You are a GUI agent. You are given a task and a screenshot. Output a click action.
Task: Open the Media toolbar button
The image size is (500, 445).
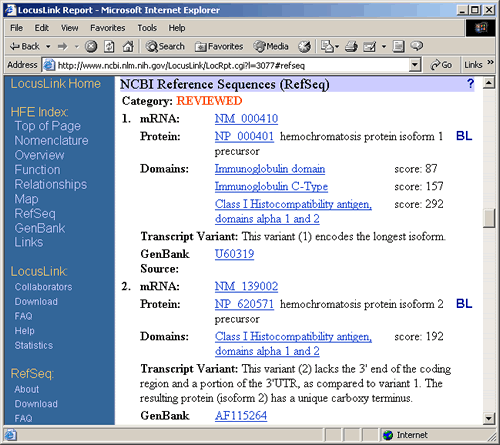(x=270, y=46)
